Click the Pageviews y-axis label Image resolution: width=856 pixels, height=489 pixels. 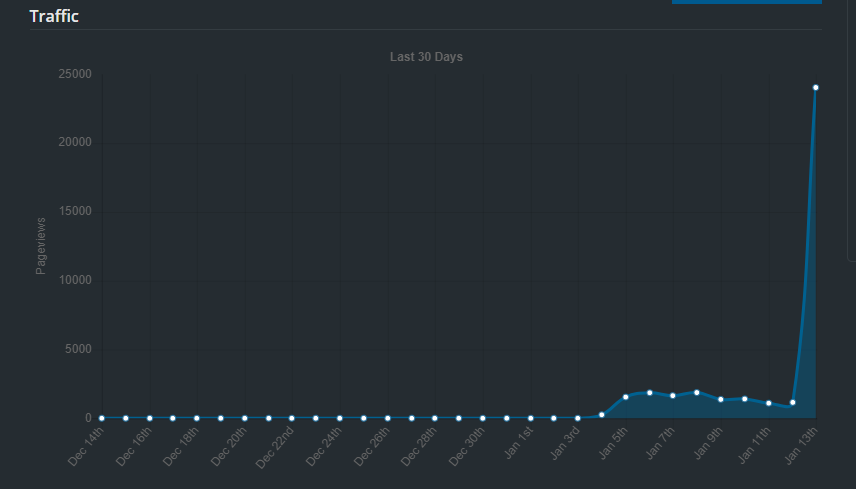(x=41, y=246)
